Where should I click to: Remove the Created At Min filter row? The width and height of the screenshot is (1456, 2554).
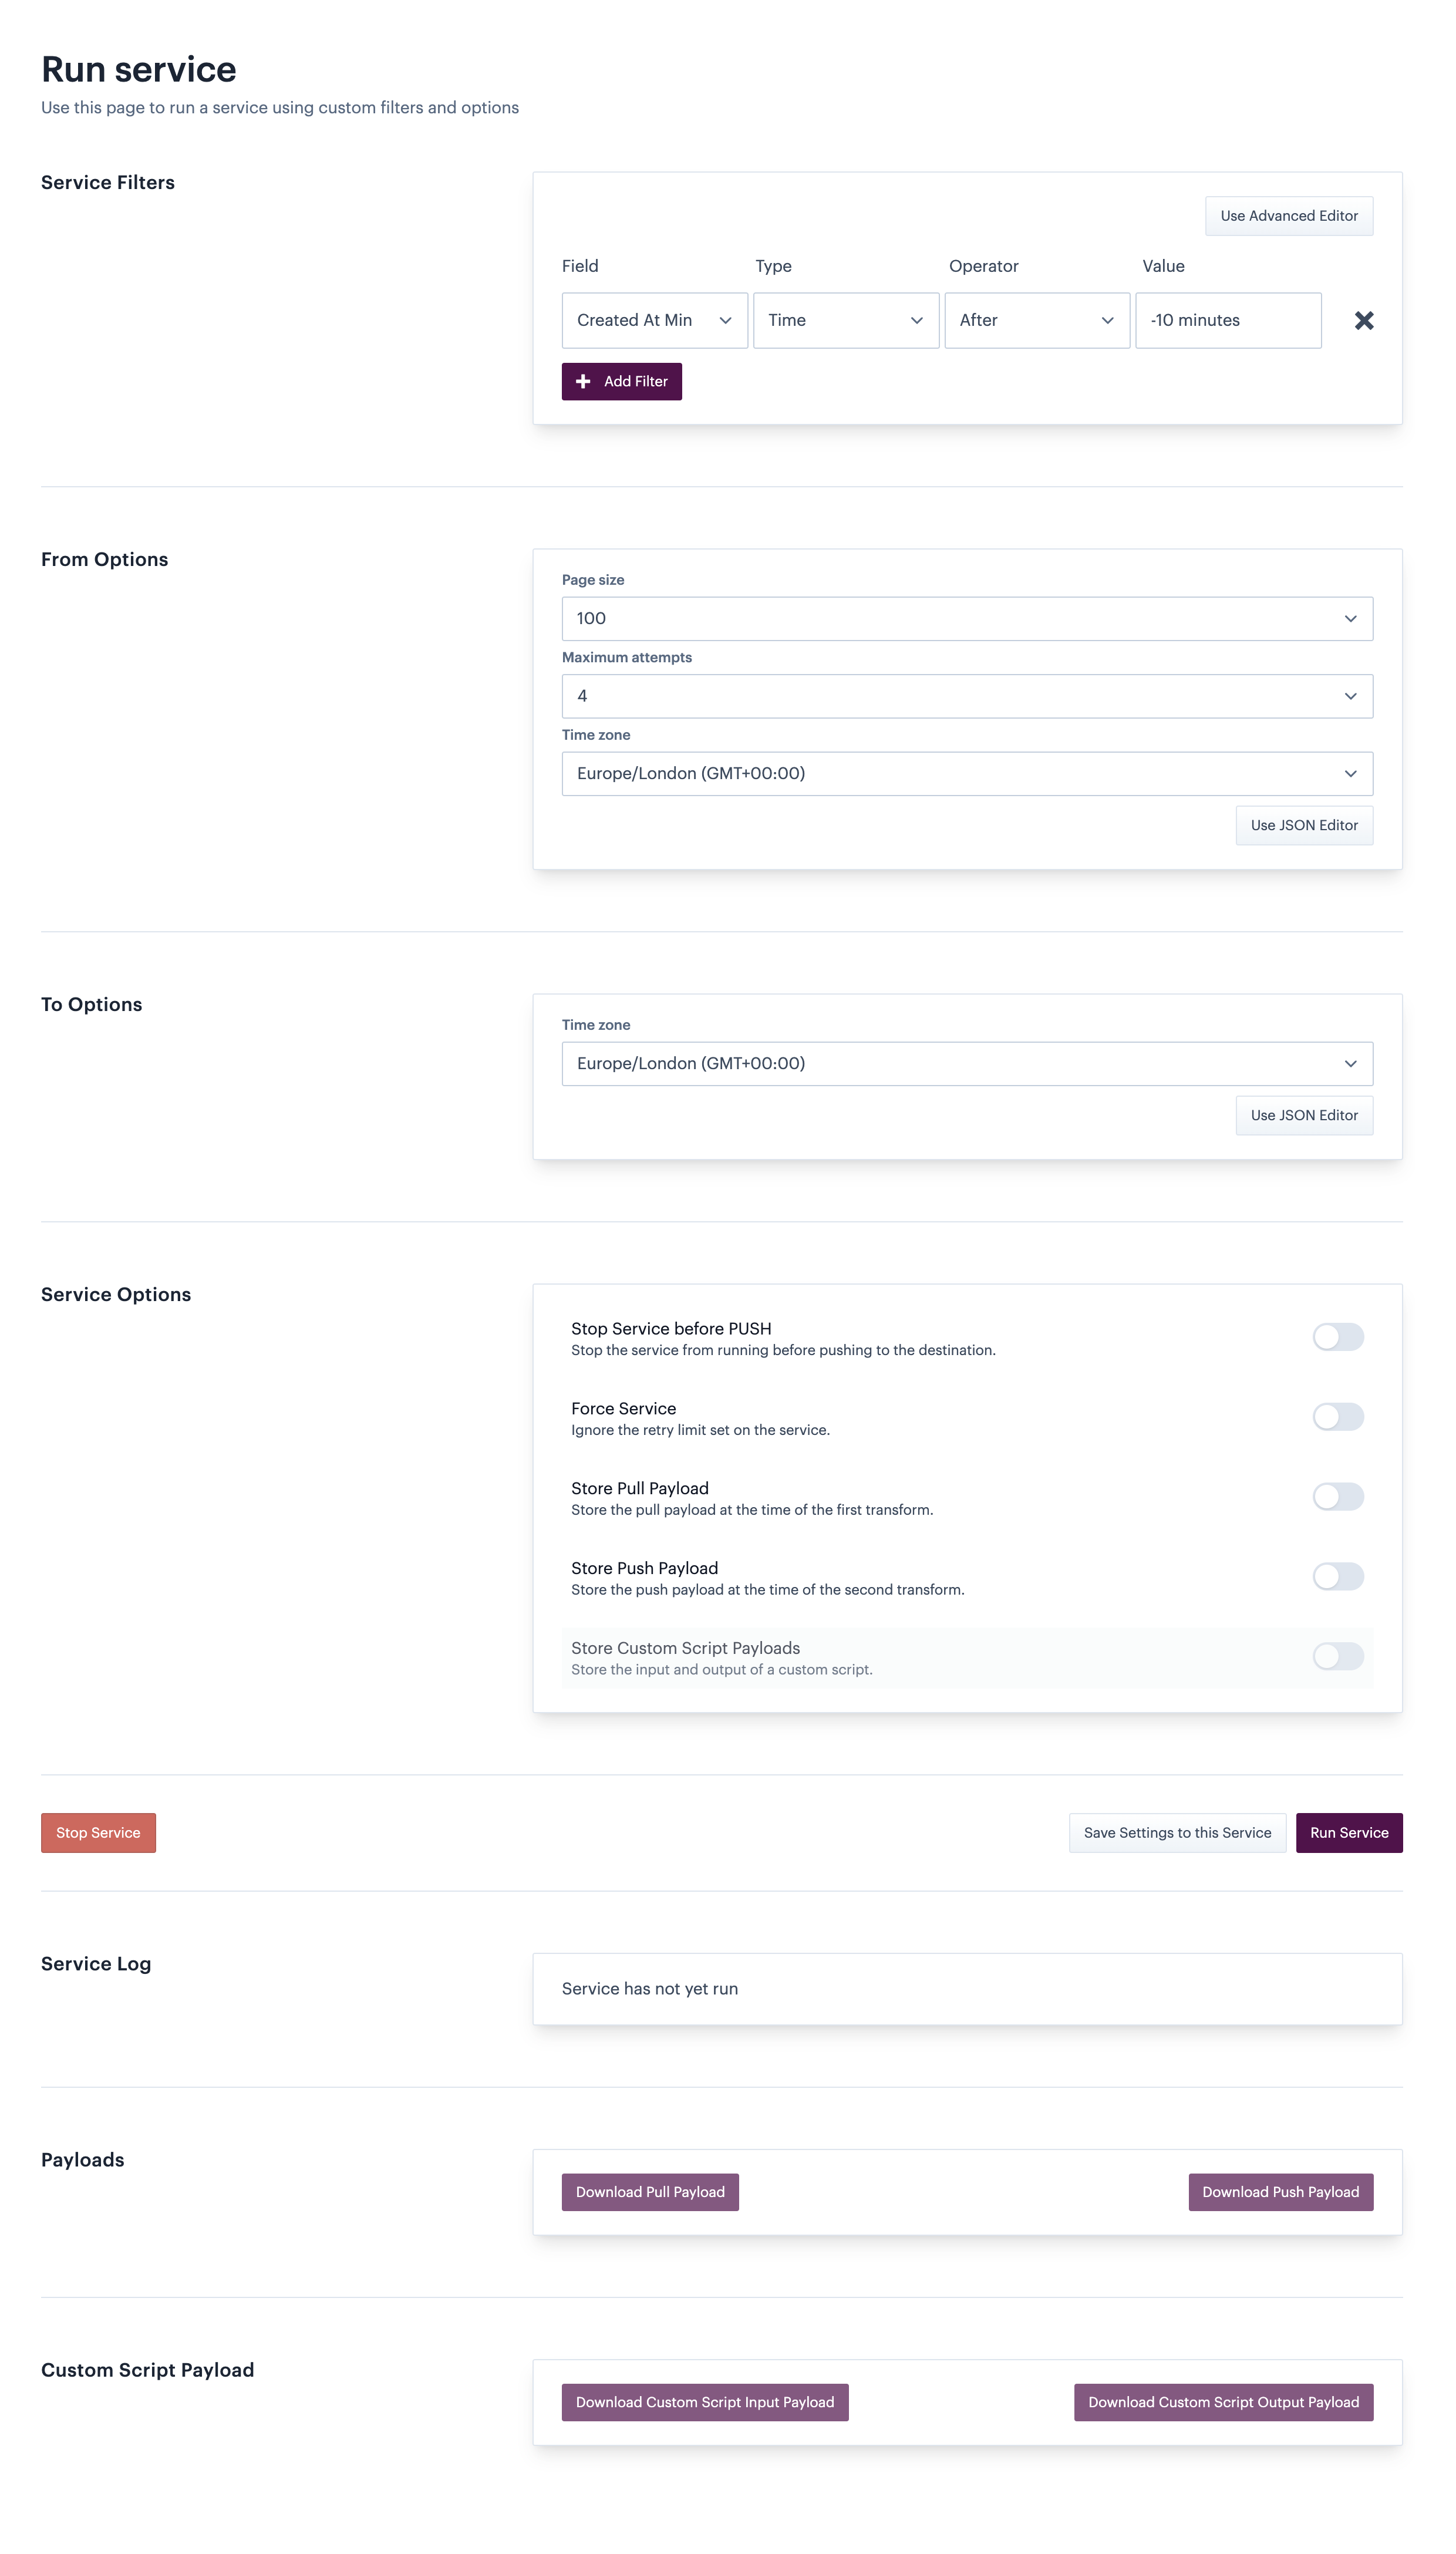tap(1363, 320)
